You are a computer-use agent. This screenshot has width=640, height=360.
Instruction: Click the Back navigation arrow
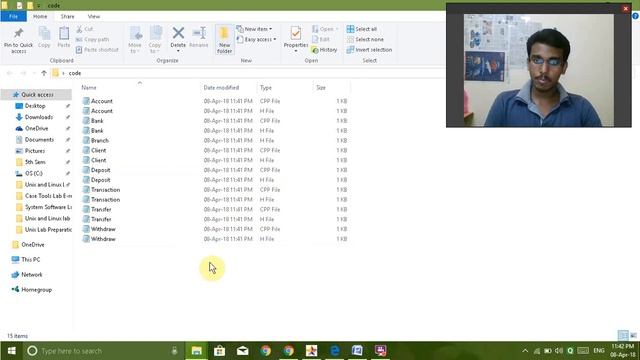pos(9,73)
